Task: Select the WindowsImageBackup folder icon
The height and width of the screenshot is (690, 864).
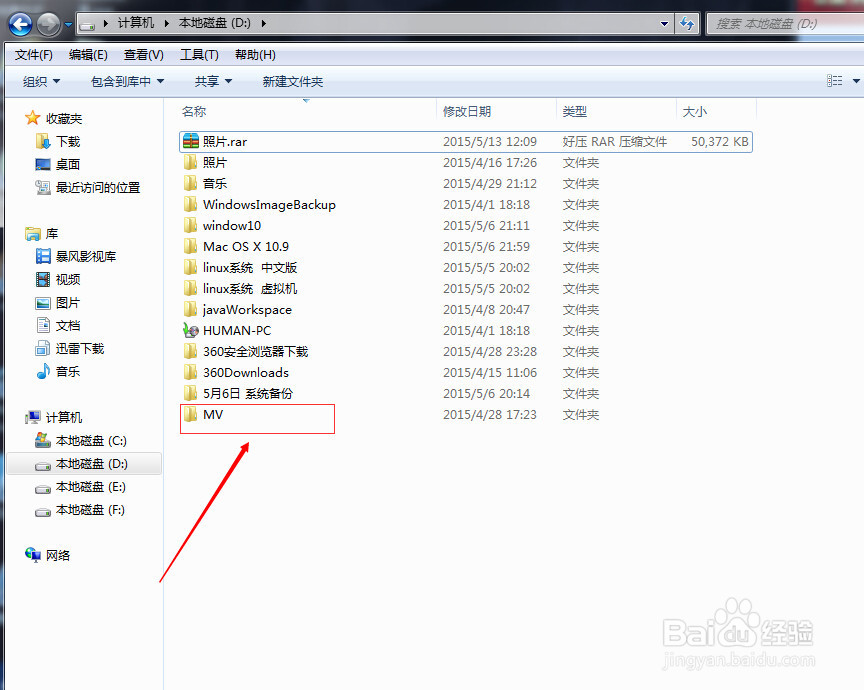Action: 190,204
